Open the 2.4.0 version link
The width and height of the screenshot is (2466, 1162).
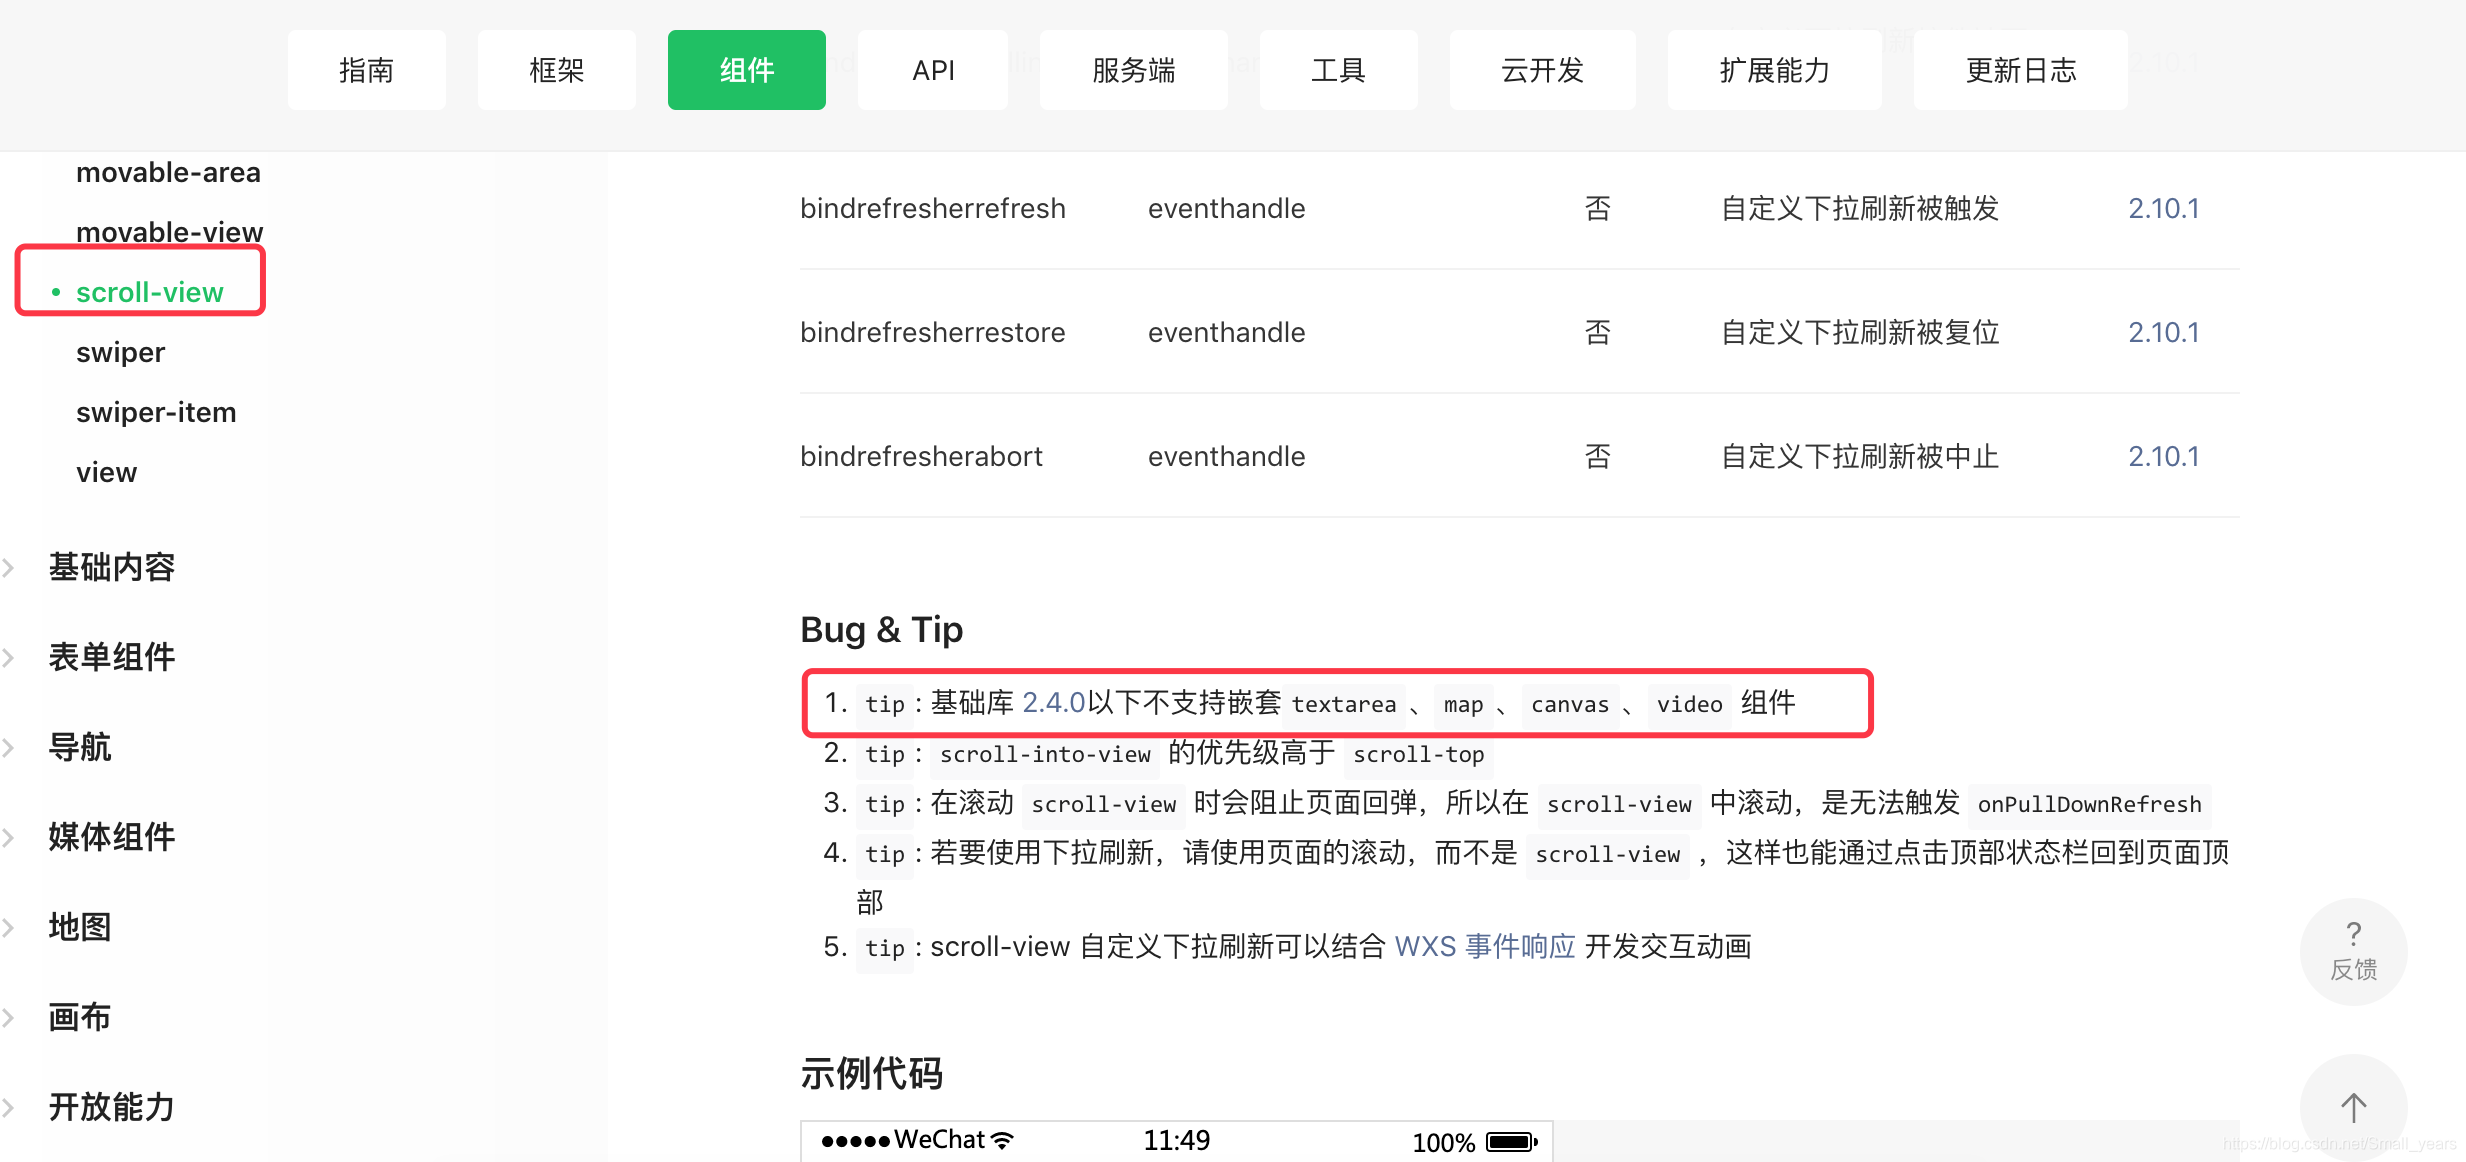pos(1053,703)
